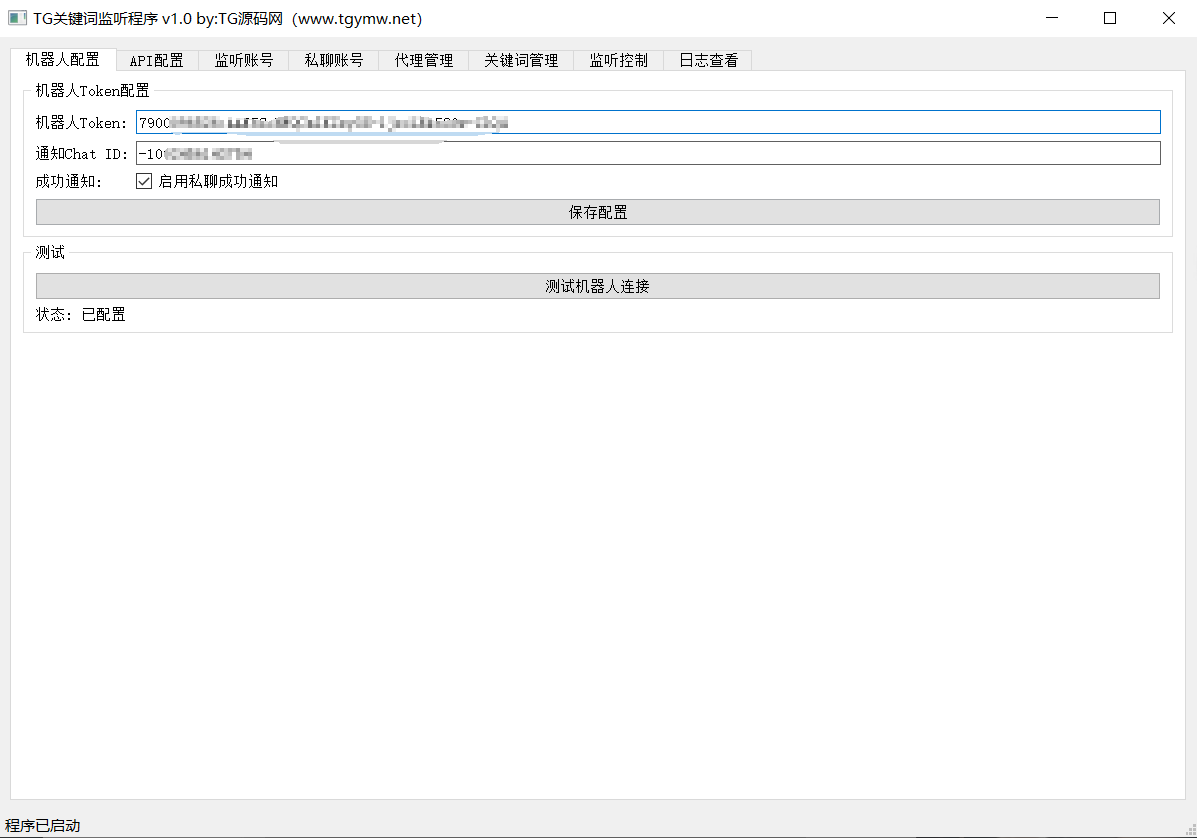Click the app icon in title bar
Screen dimensions: 1197x838
(17, 18)
